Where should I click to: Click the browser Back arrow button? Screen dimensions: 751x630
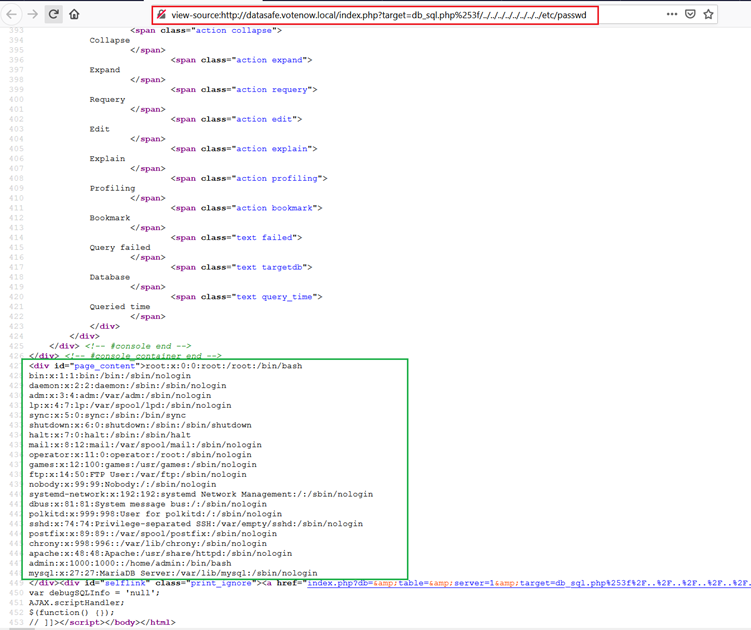coord(11,15)
